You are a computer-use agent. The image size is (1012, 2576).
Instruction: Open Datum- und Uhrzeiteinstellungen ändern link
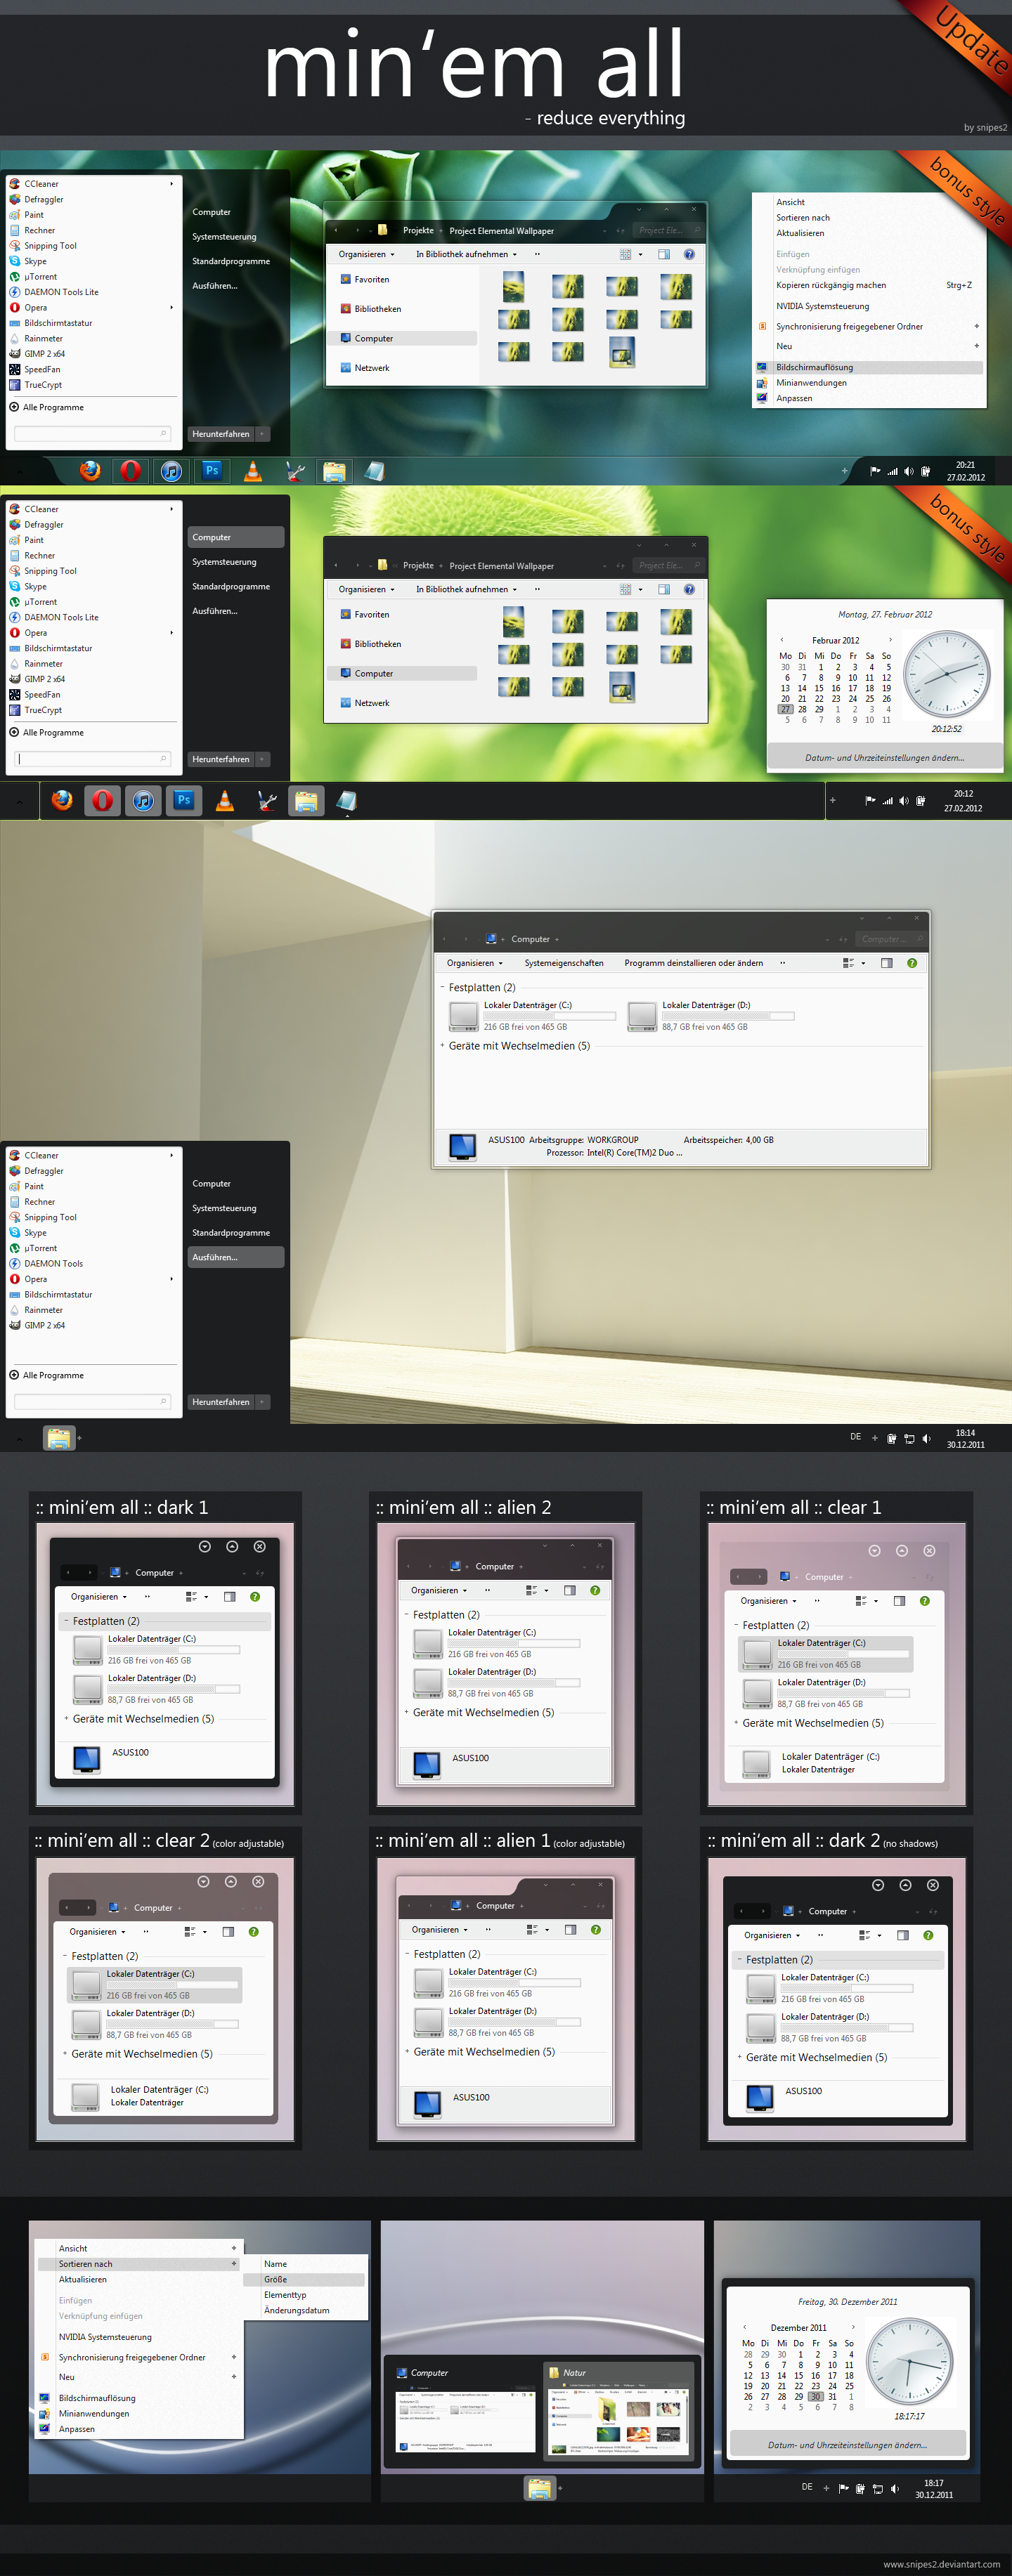[x=884, y=758]
